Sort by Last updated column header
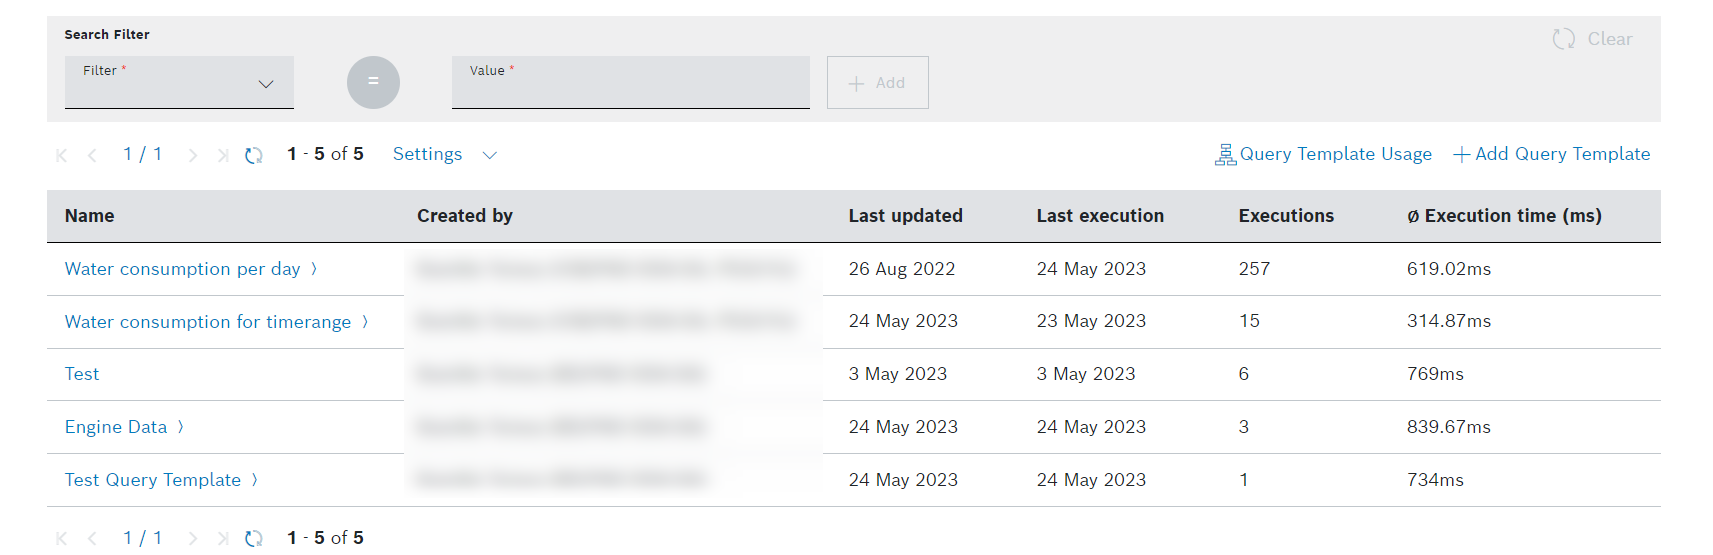This screenshot has width=1713, height=555. tap(905, 216)
